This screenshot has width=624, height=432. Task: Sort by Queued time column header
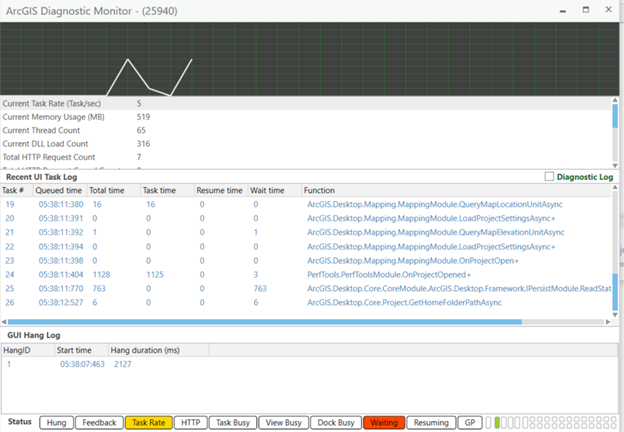tap(60, 190)
